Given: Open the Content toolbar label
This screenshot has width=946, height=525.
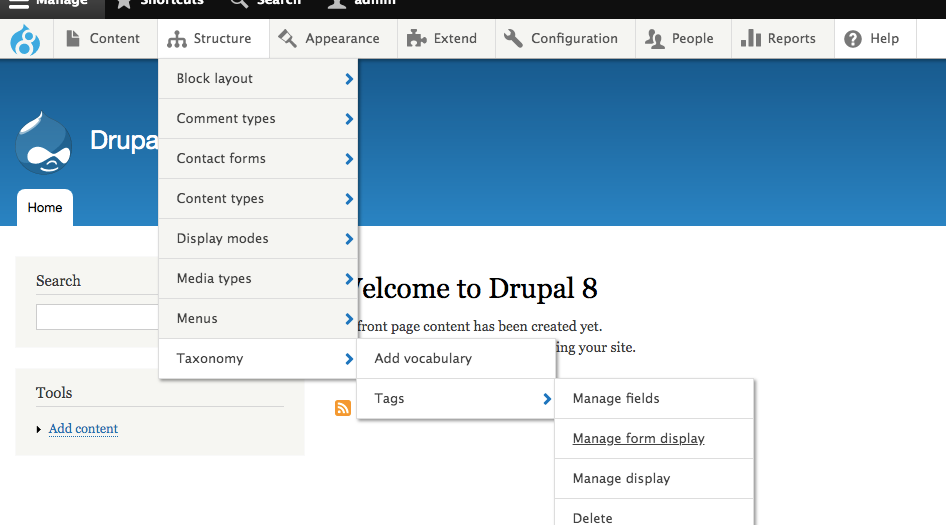Looking at the screenshot, I should (115, 39).
